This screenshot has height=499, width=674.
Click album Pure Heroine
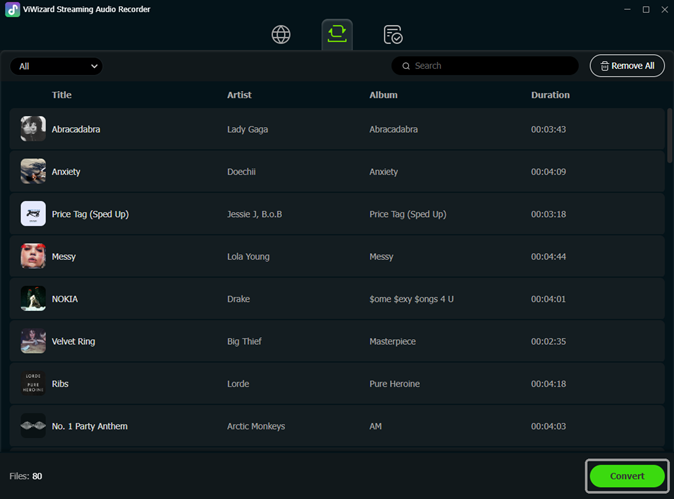click(x=395, y=384)
